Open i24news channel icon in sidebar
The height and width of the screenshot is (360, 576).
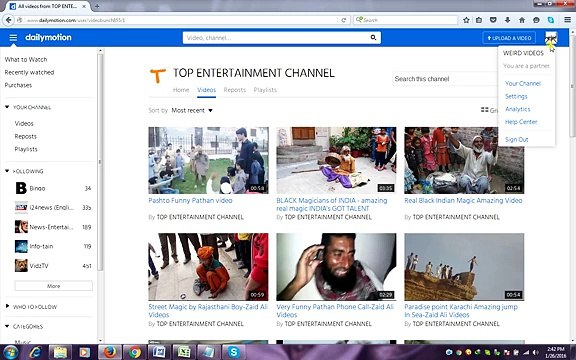tap(21, 208)
